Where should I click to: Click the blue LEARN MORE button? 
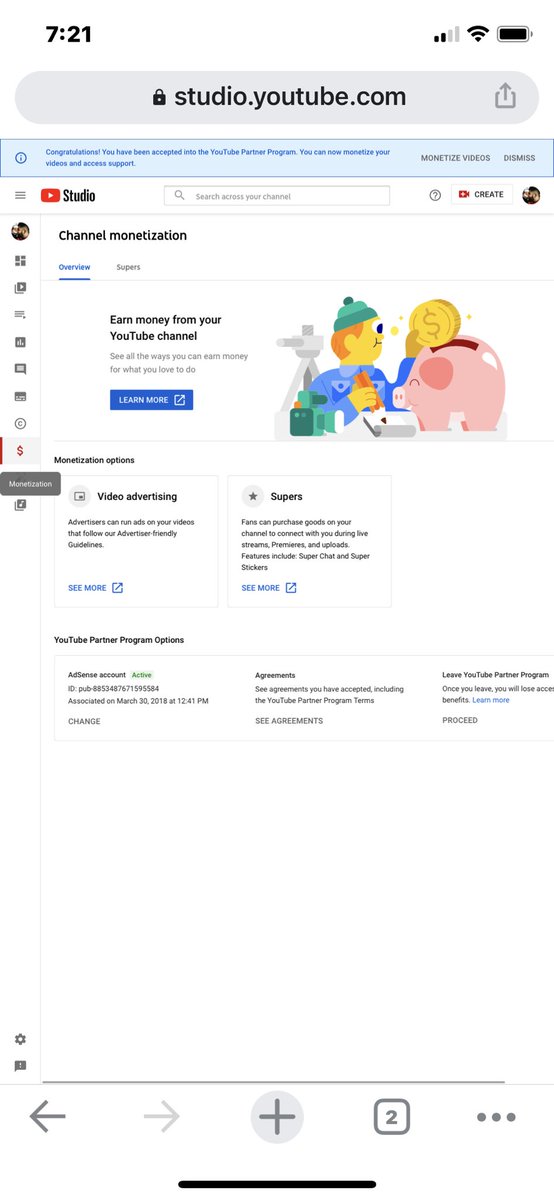[151, 400]
